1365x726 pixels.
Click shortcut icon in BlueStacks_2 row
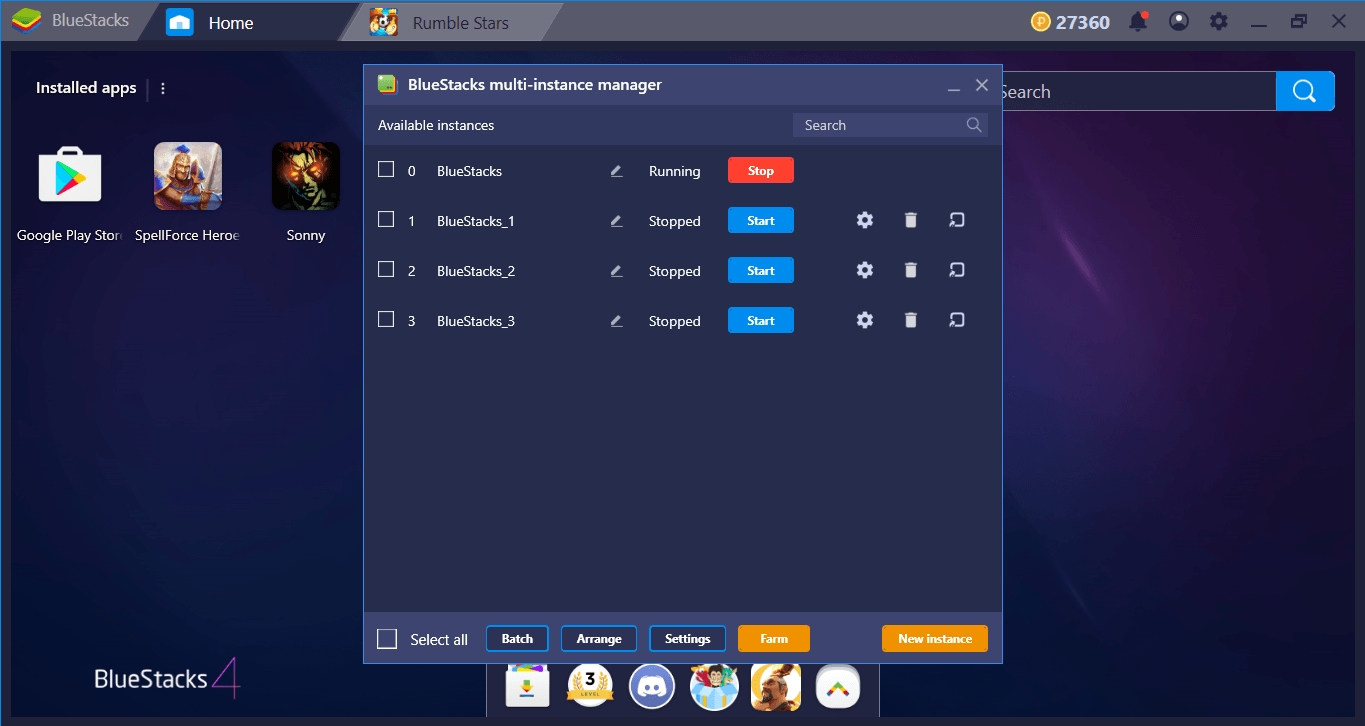[x=957, y=270]
